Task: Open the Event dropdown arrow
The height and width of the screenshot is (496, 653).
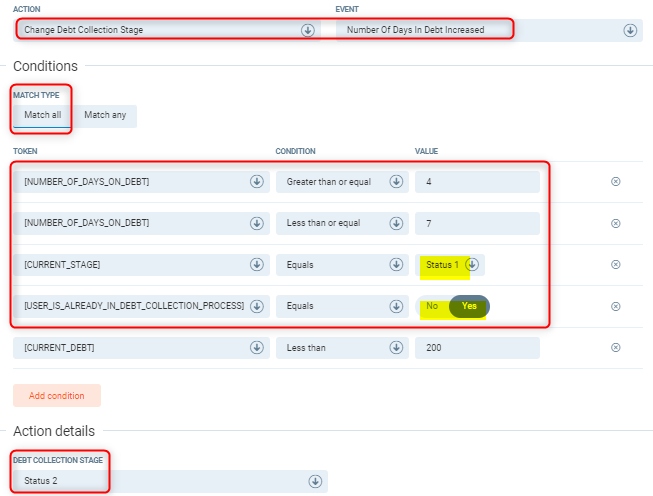Action: [630, 30]
